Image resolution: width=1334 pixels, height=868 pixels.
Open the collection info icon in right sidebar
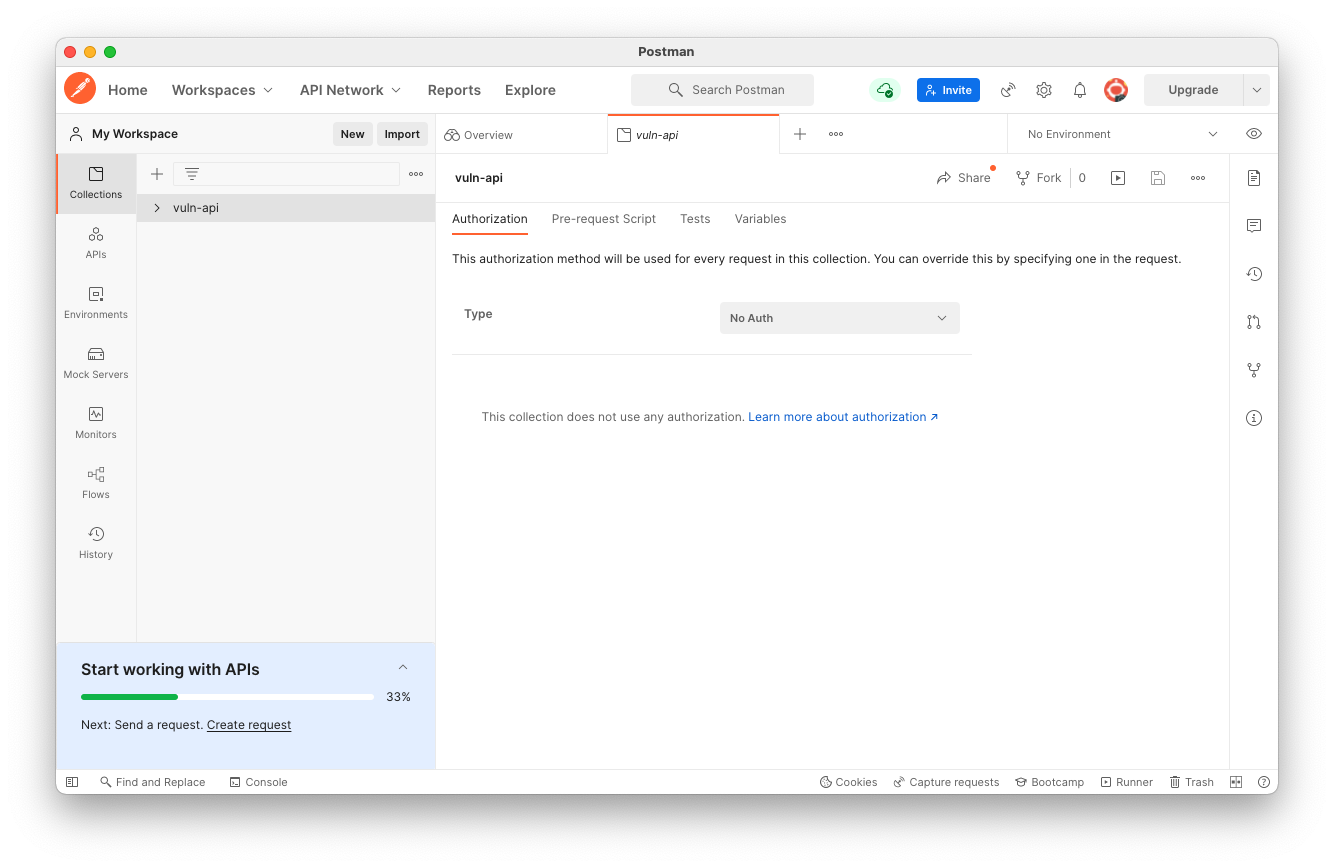[1254, 418]
